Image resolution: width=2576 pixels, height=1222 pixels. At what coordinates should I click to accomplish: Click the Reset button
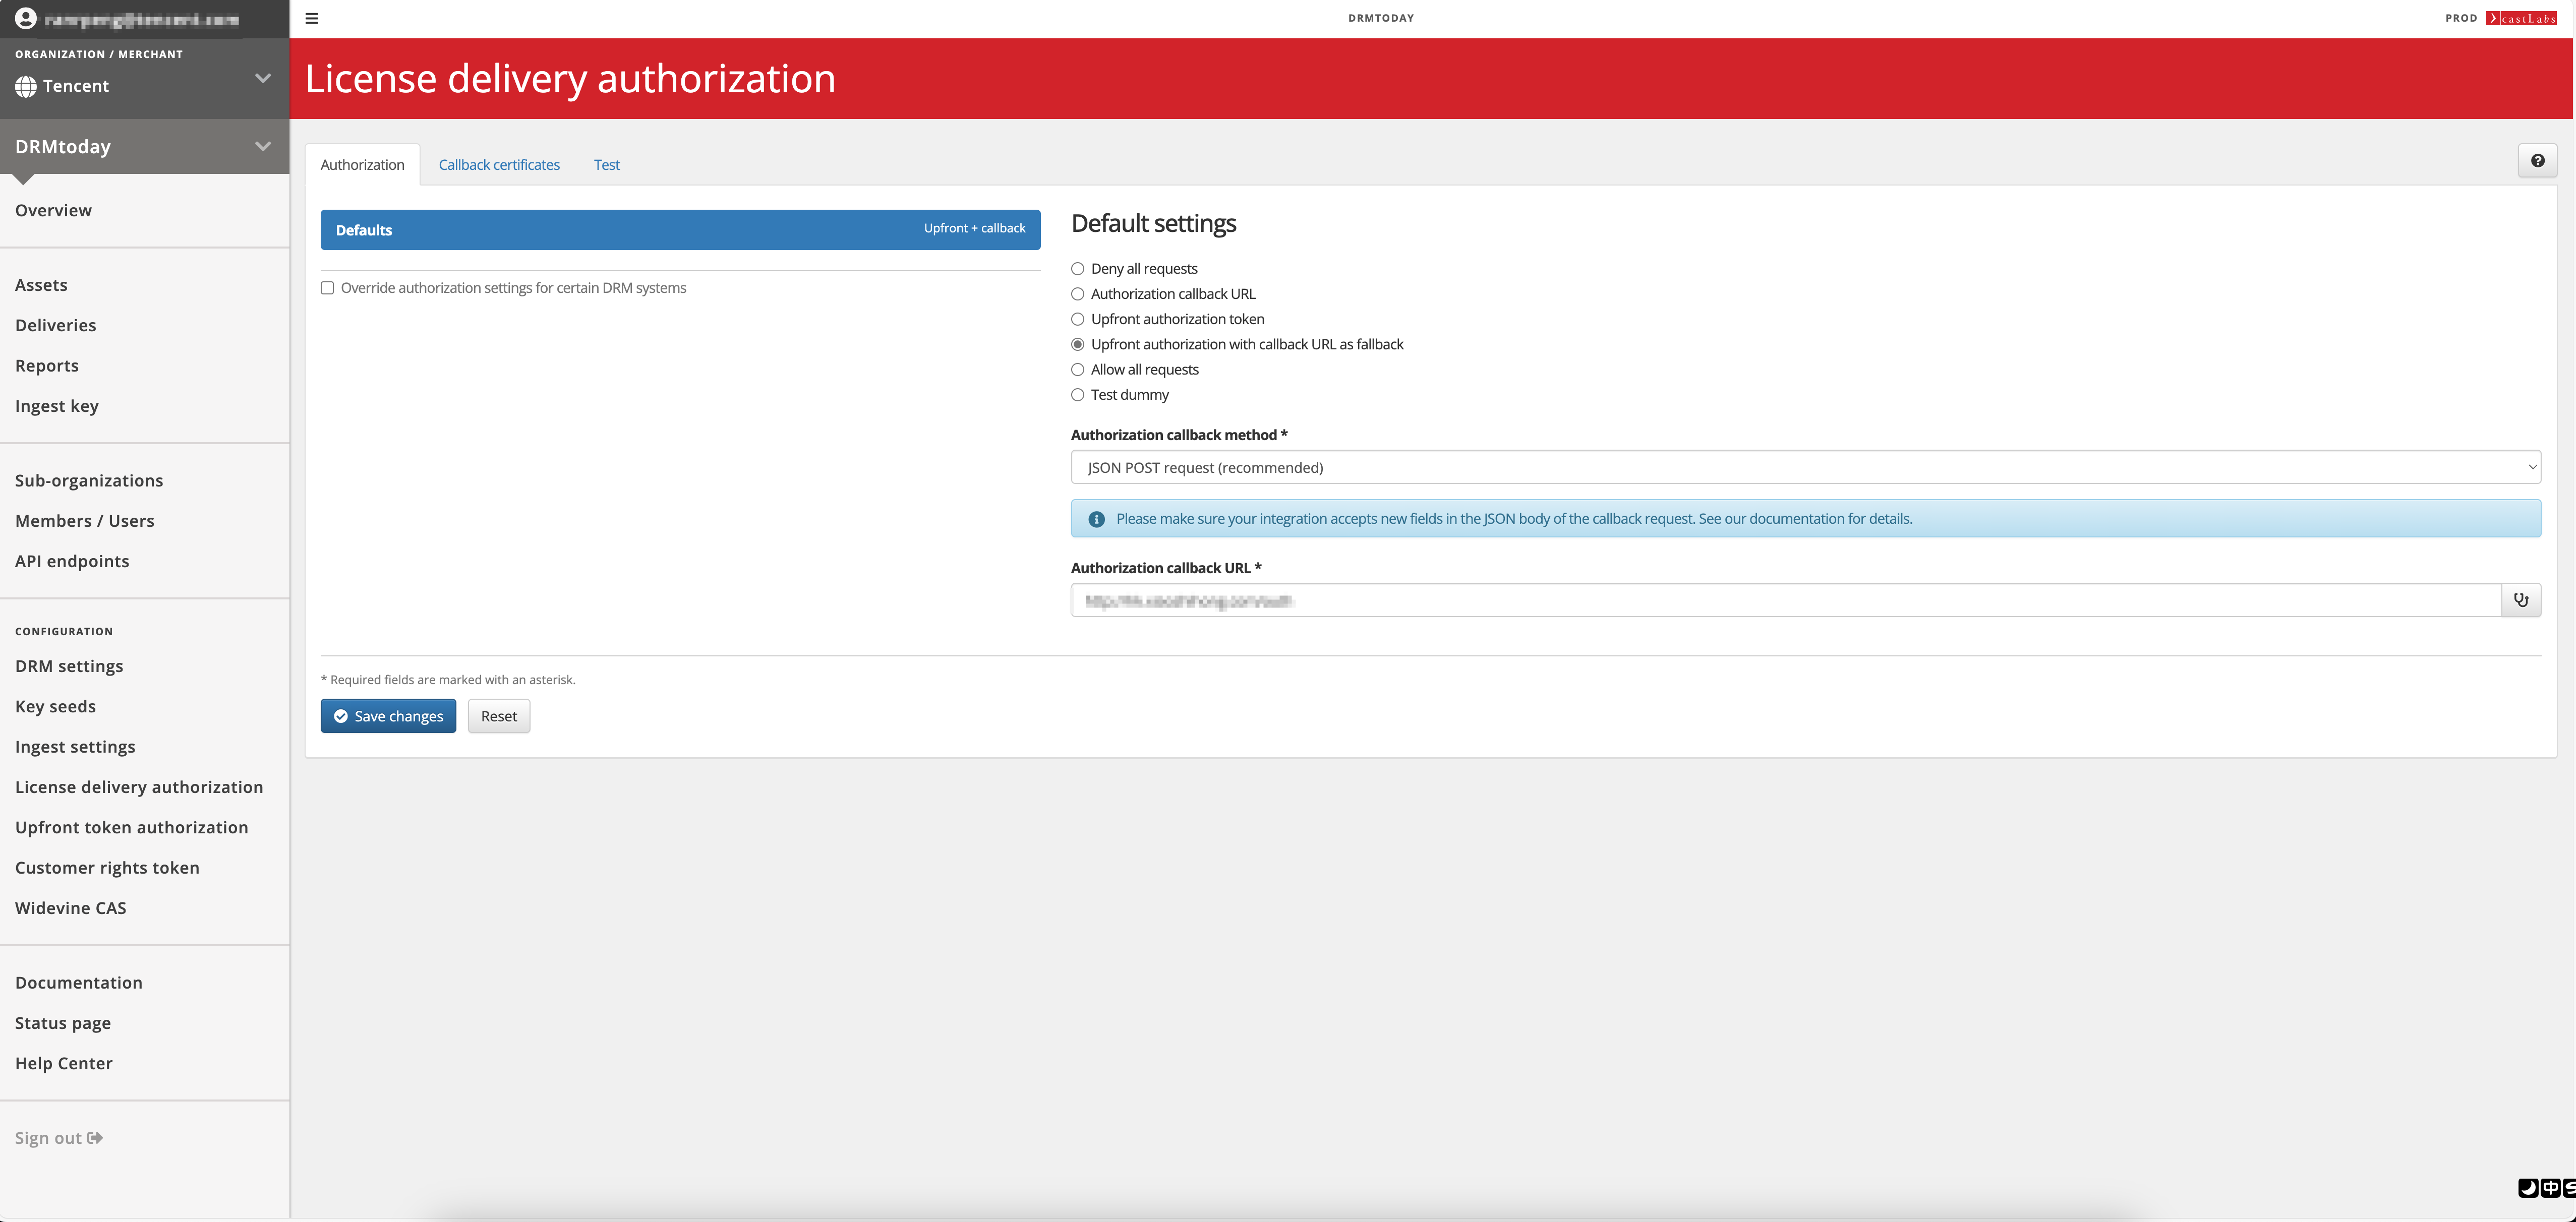point(498,716)
